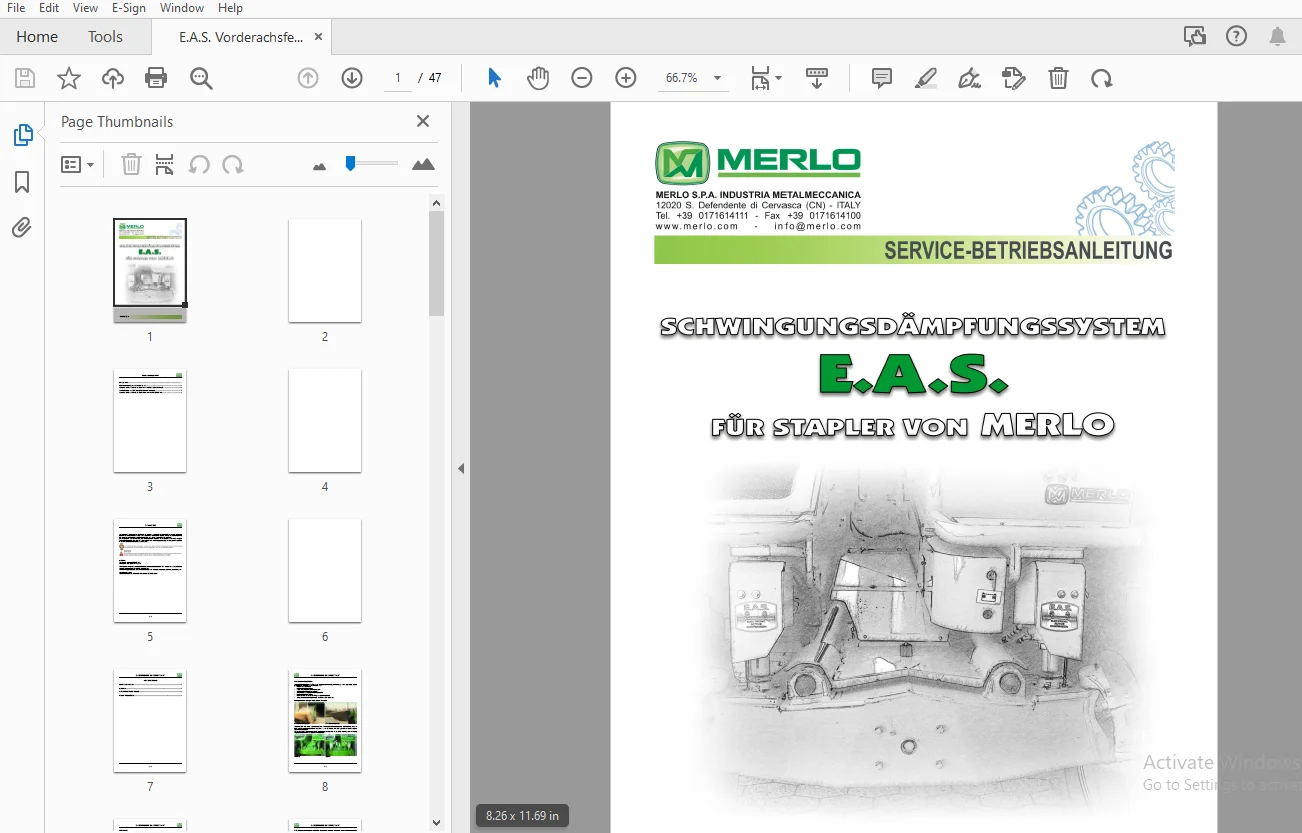
Task: Add a sticky note comment
Action: (x=882, y=78)
